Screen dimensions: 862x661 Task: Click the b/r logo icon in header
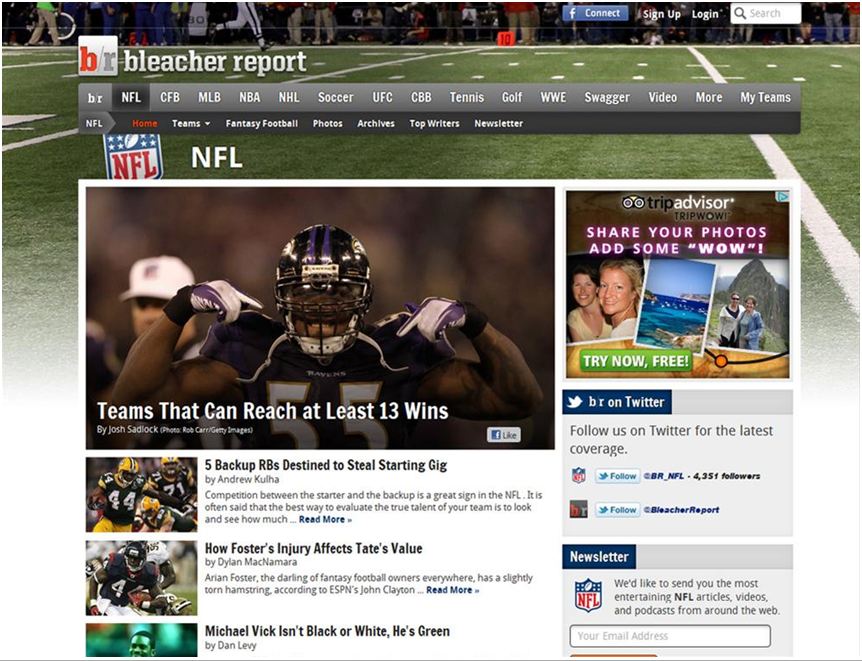tap(98, 56)
